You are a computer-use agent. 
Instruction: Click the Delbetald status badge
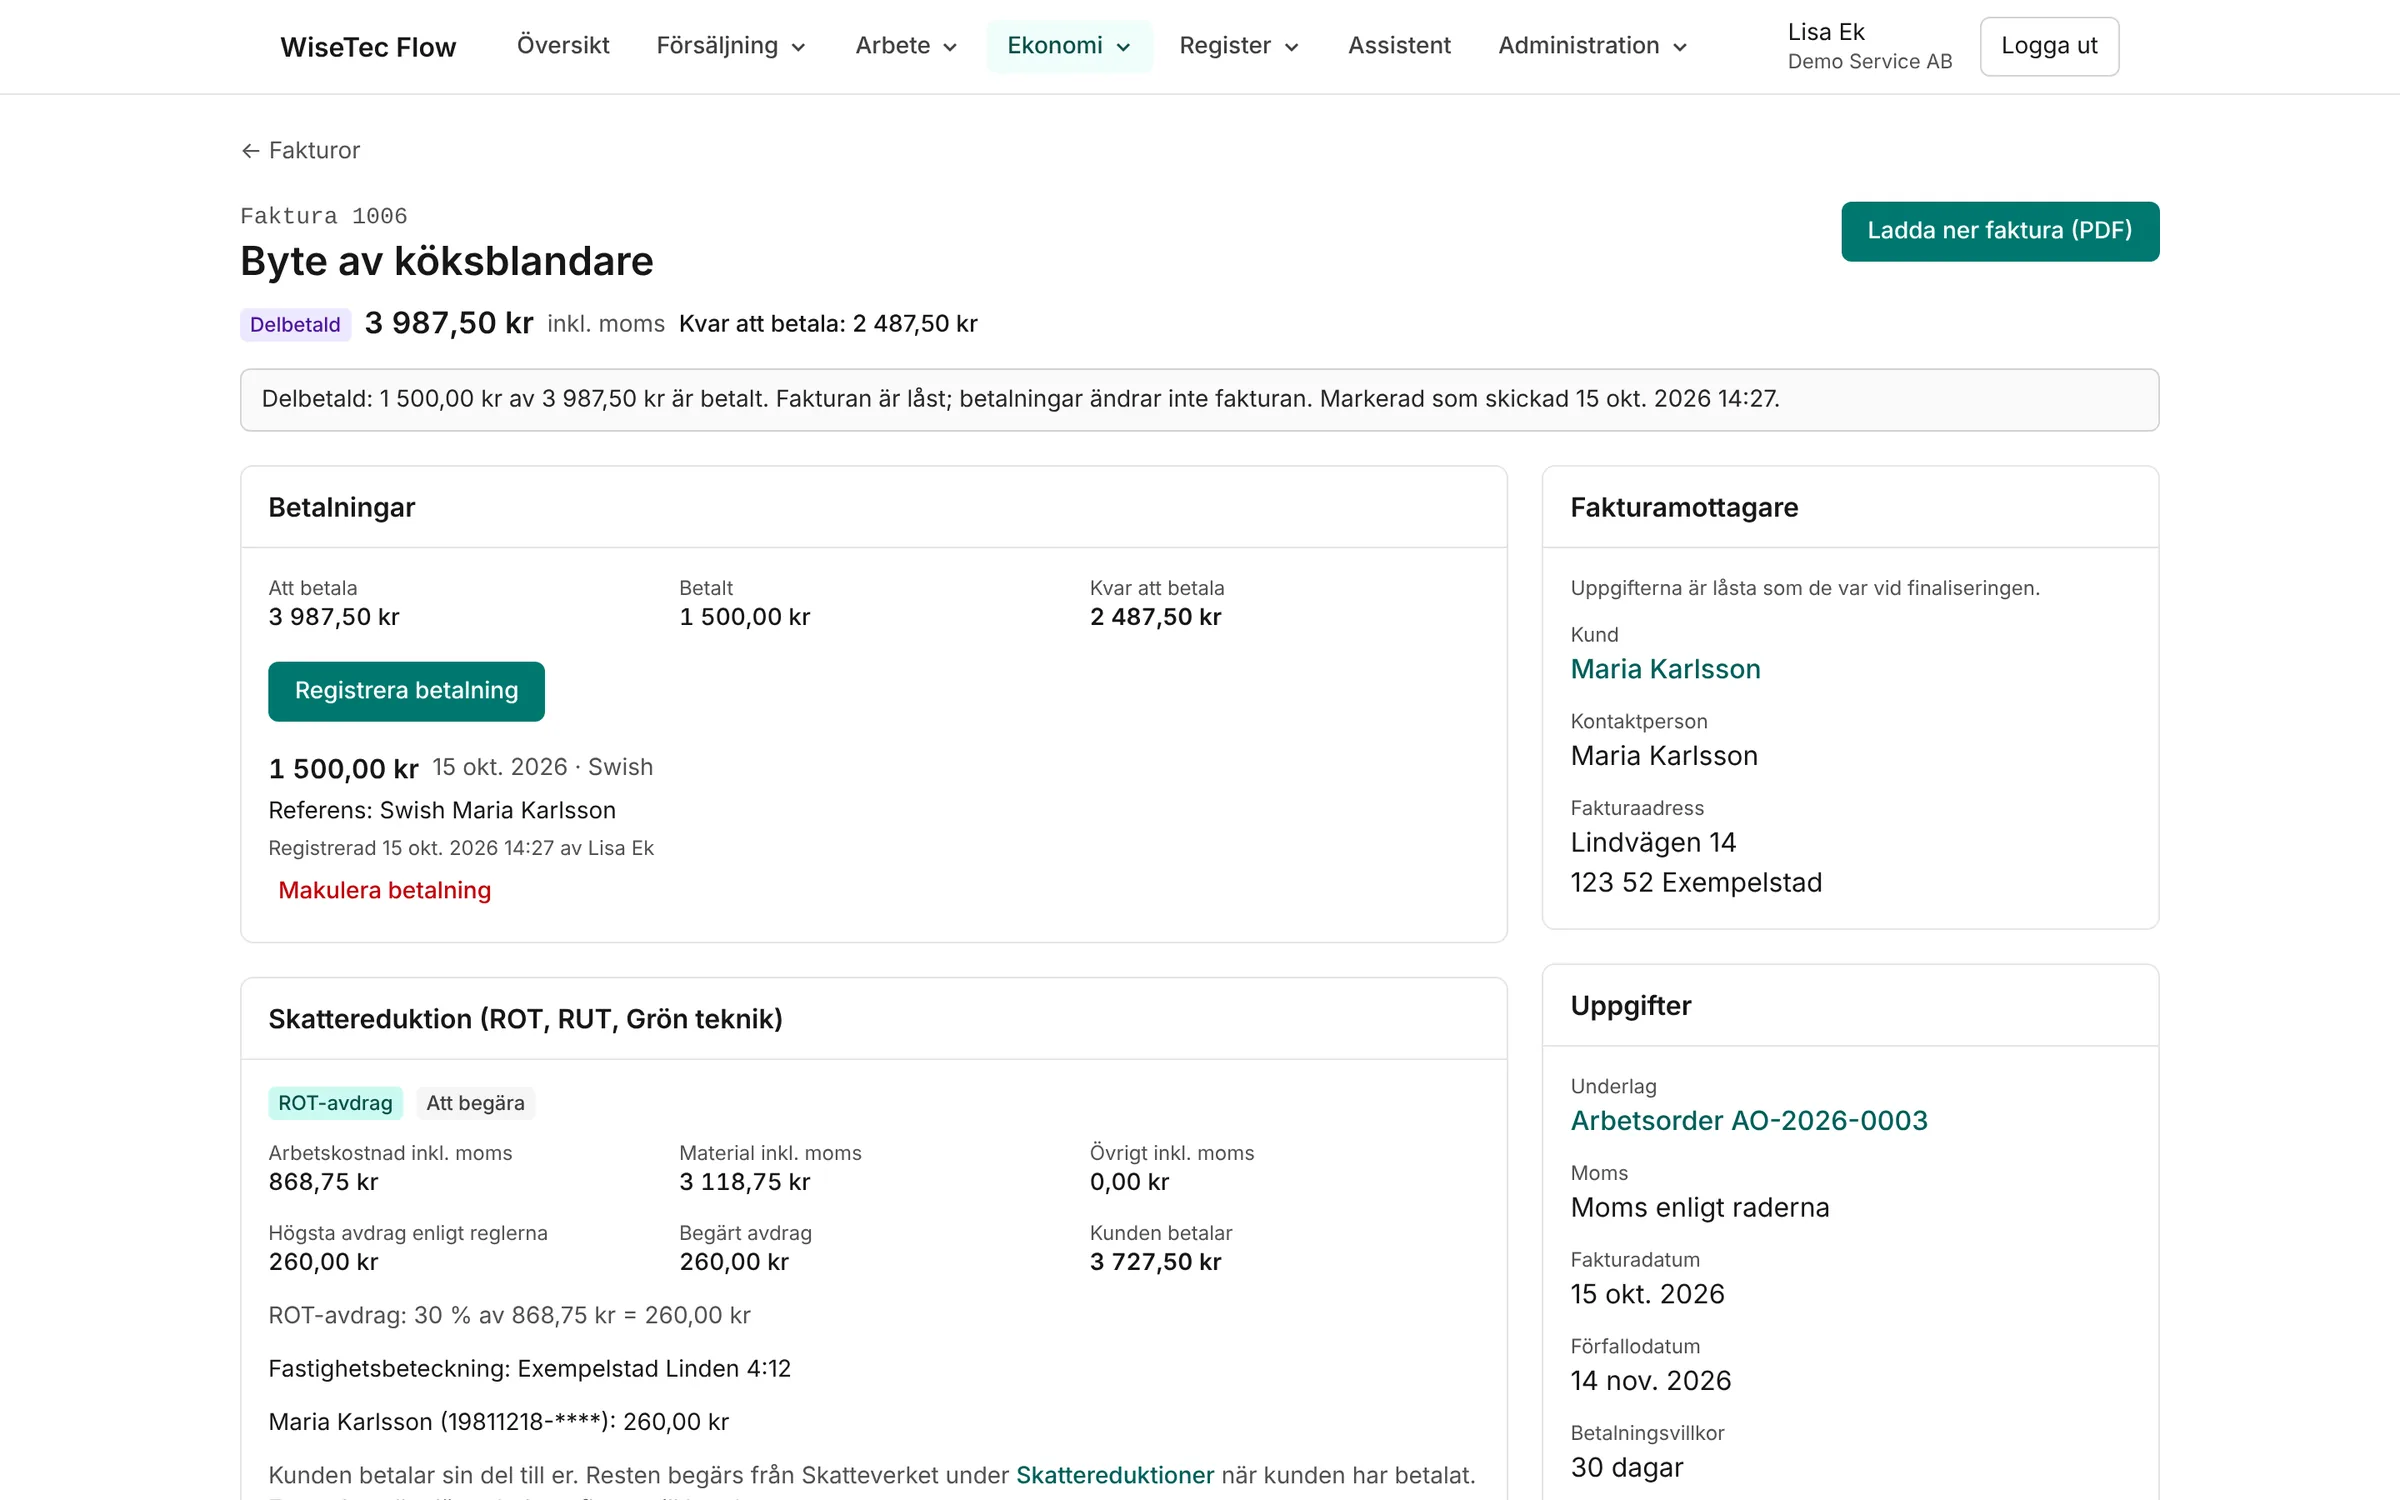tap(295, 324)
